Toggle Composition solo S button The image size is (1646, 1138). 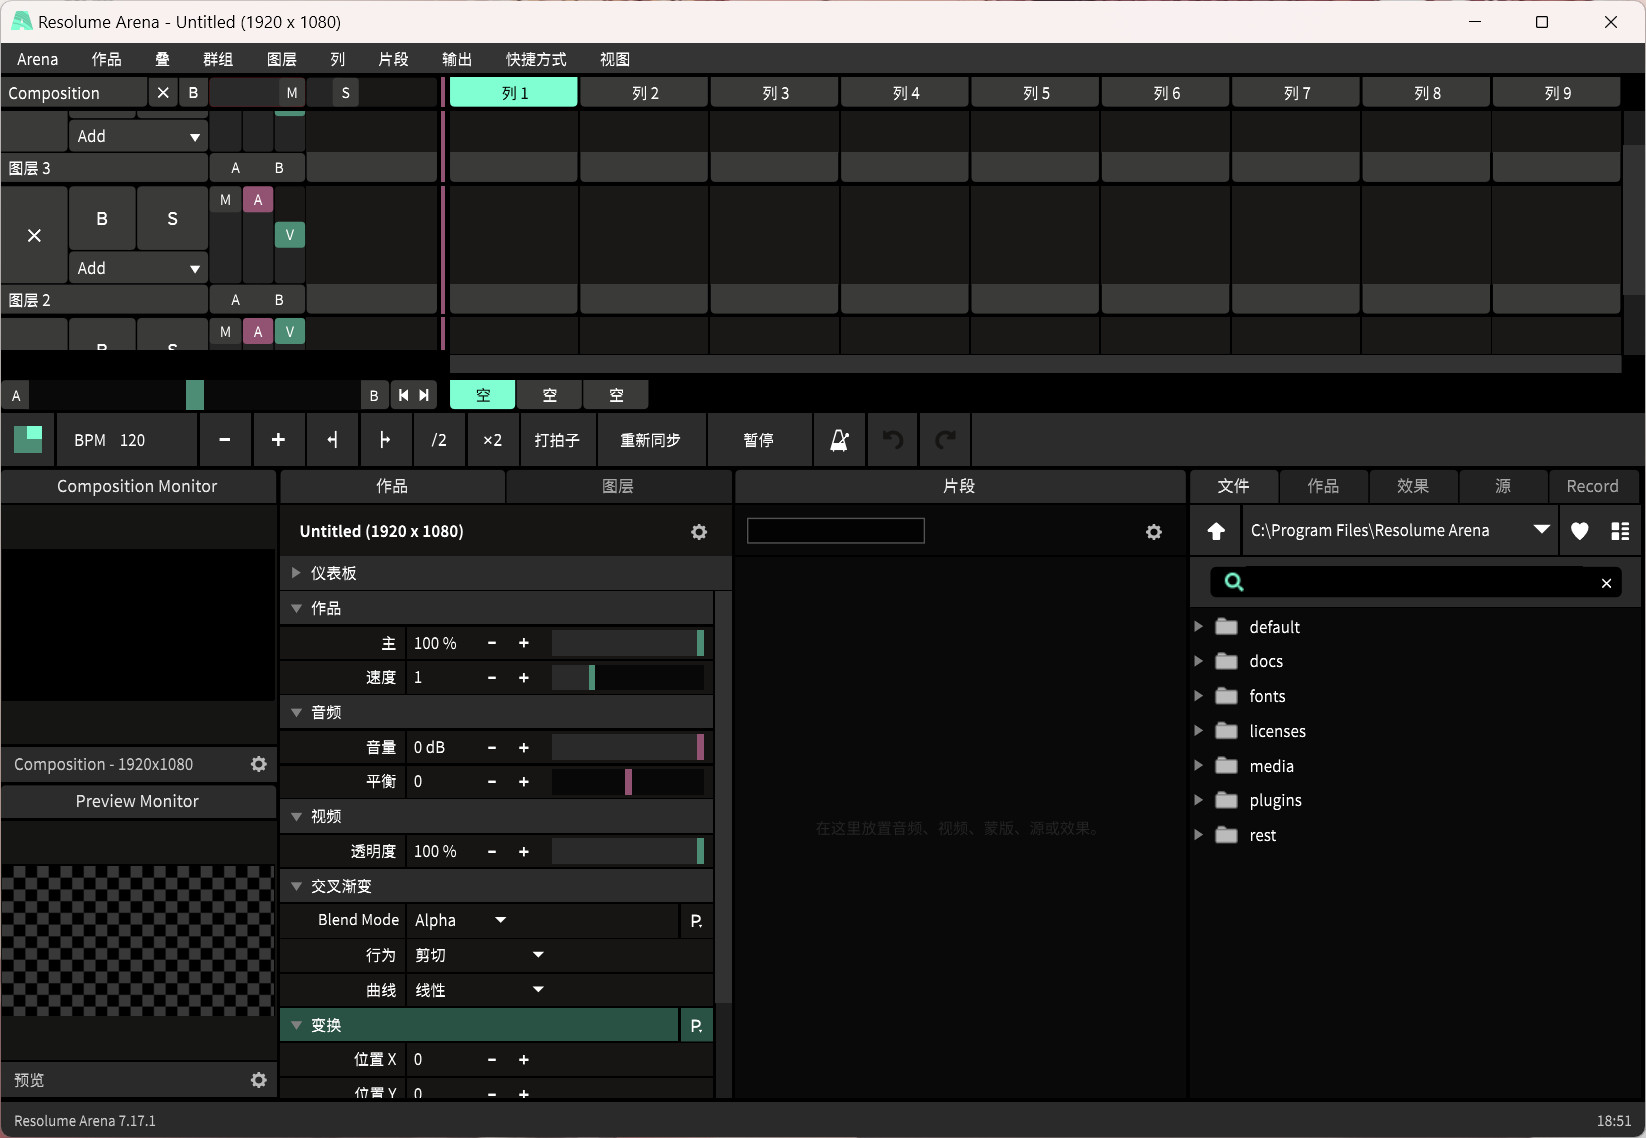[346, 93]
